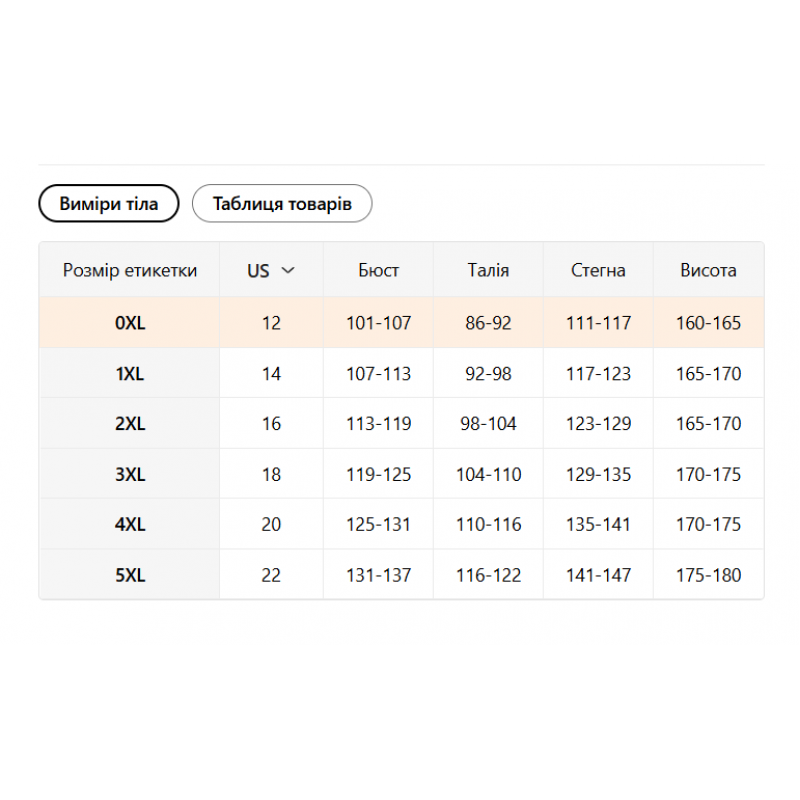Click the Талія column header
This screenshot has height=800, width=800.
pyautogui.click(x=488, y=270)
